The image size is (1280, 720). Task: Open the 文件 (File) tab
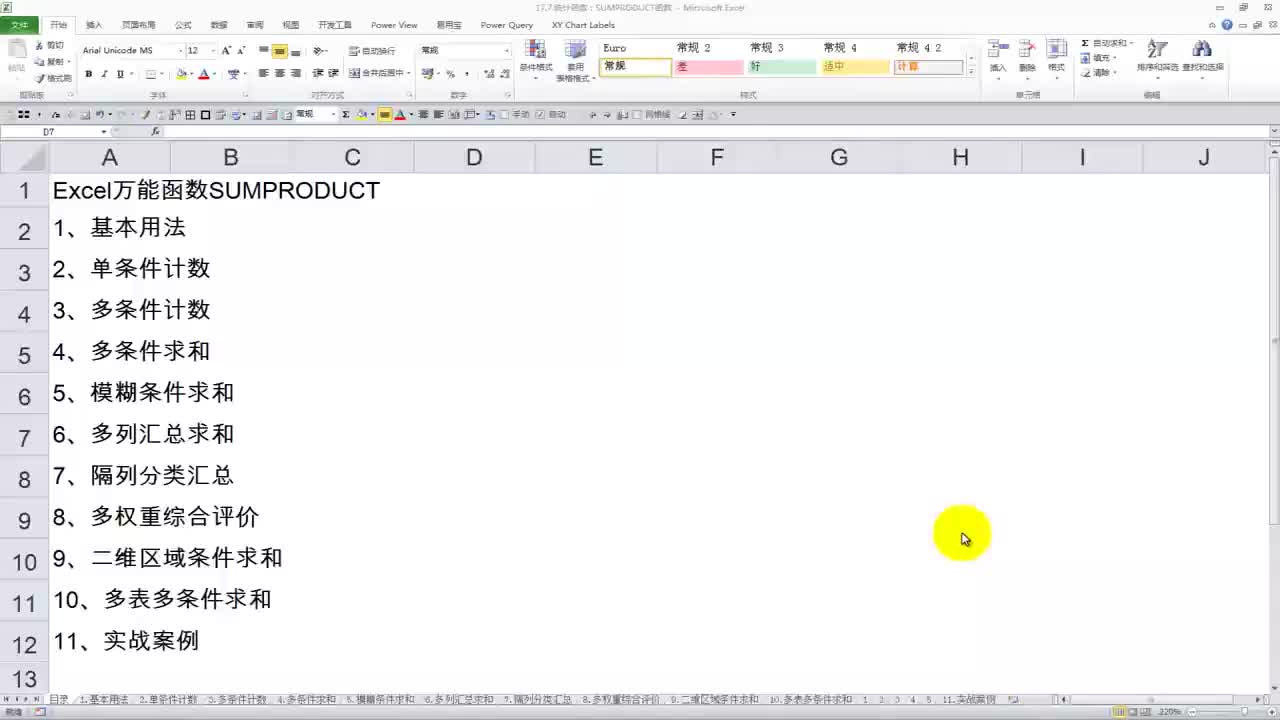[x=19, y=25]
